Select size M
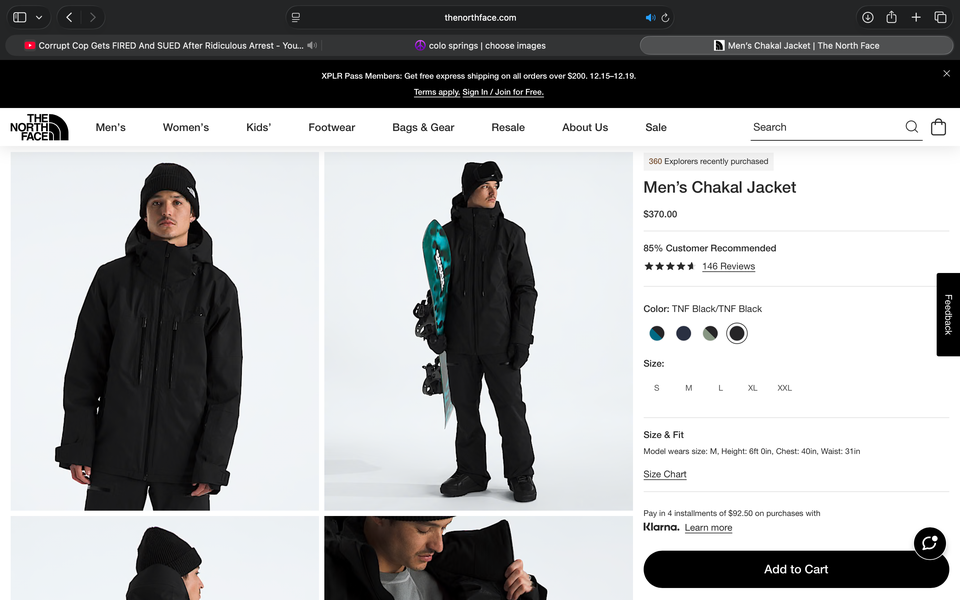This screenshot has width=960, height=600. 688,388
